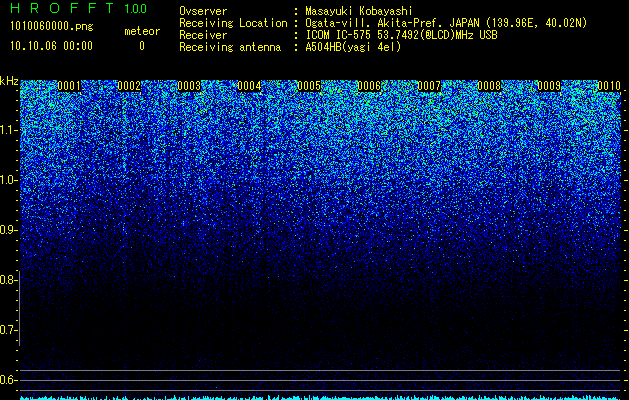Click the 1.0 kHz axis label
Screen dimensions: 629x400
9,180
